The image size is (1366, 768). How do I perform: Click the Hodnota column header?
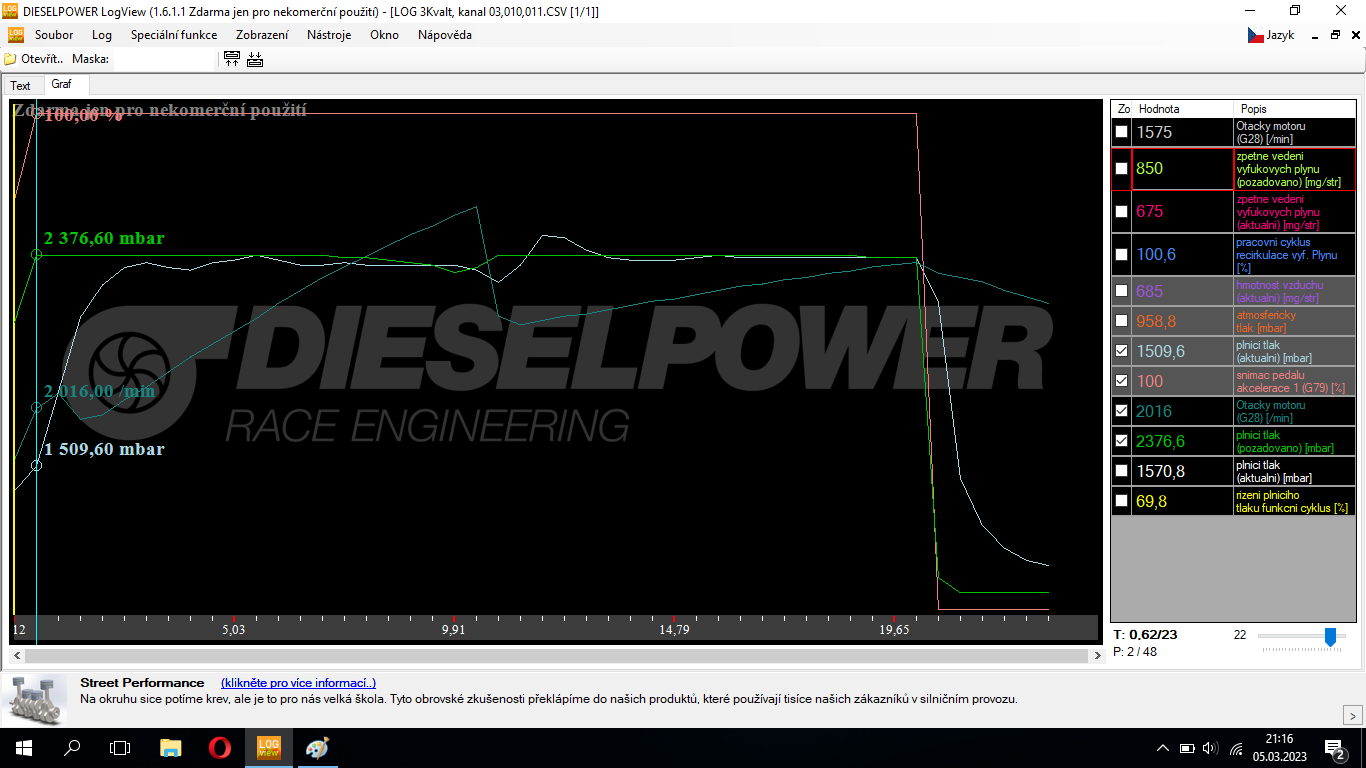(x=1182, y=108)
